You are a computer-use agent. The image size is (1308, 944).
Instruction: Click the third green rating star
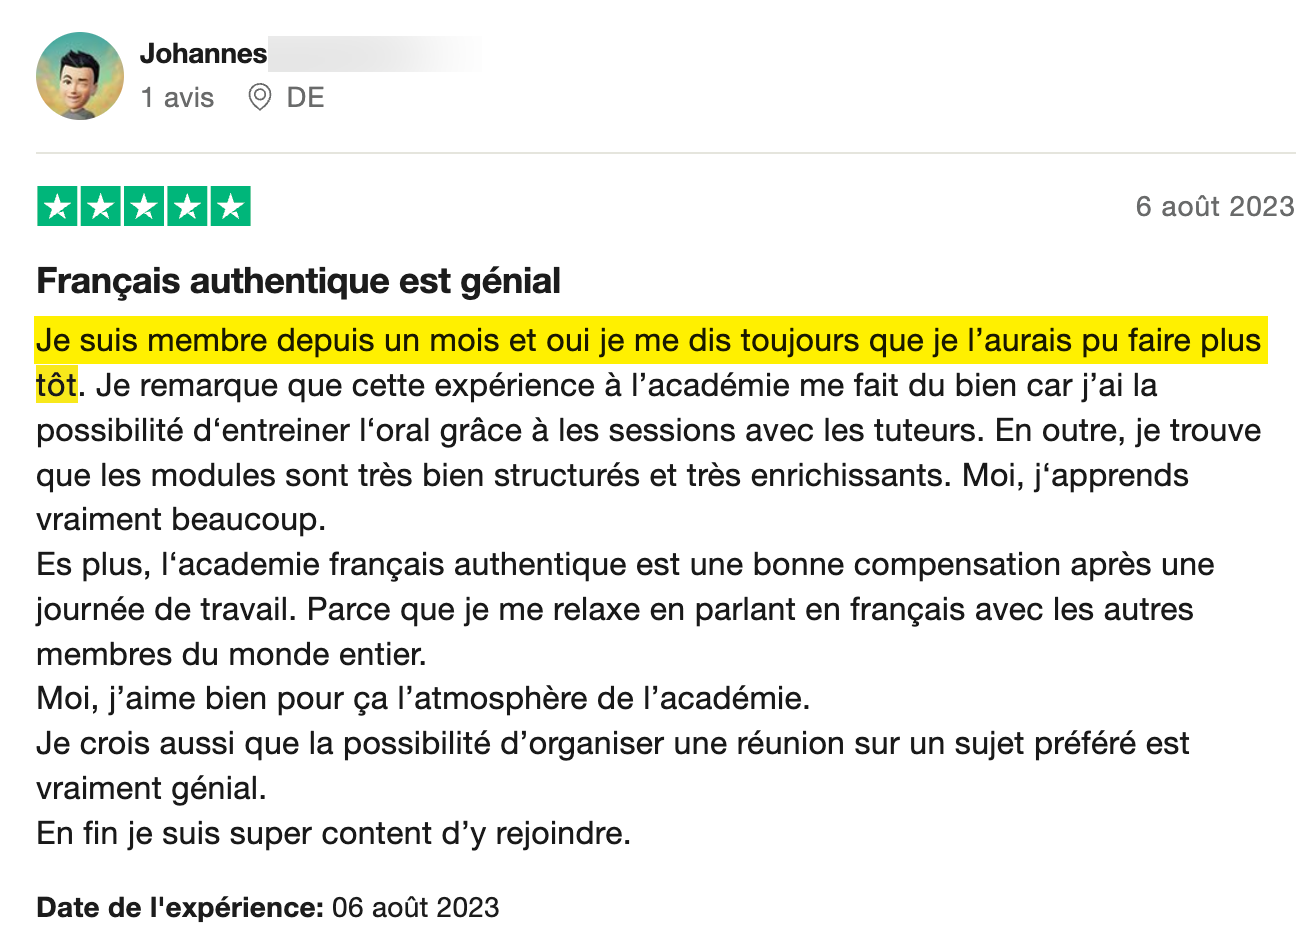144,207
